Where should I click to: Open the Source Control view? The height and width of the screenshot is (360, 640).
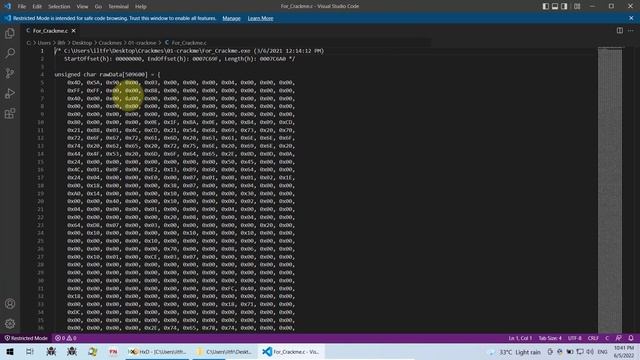click(x=10, y=73)
